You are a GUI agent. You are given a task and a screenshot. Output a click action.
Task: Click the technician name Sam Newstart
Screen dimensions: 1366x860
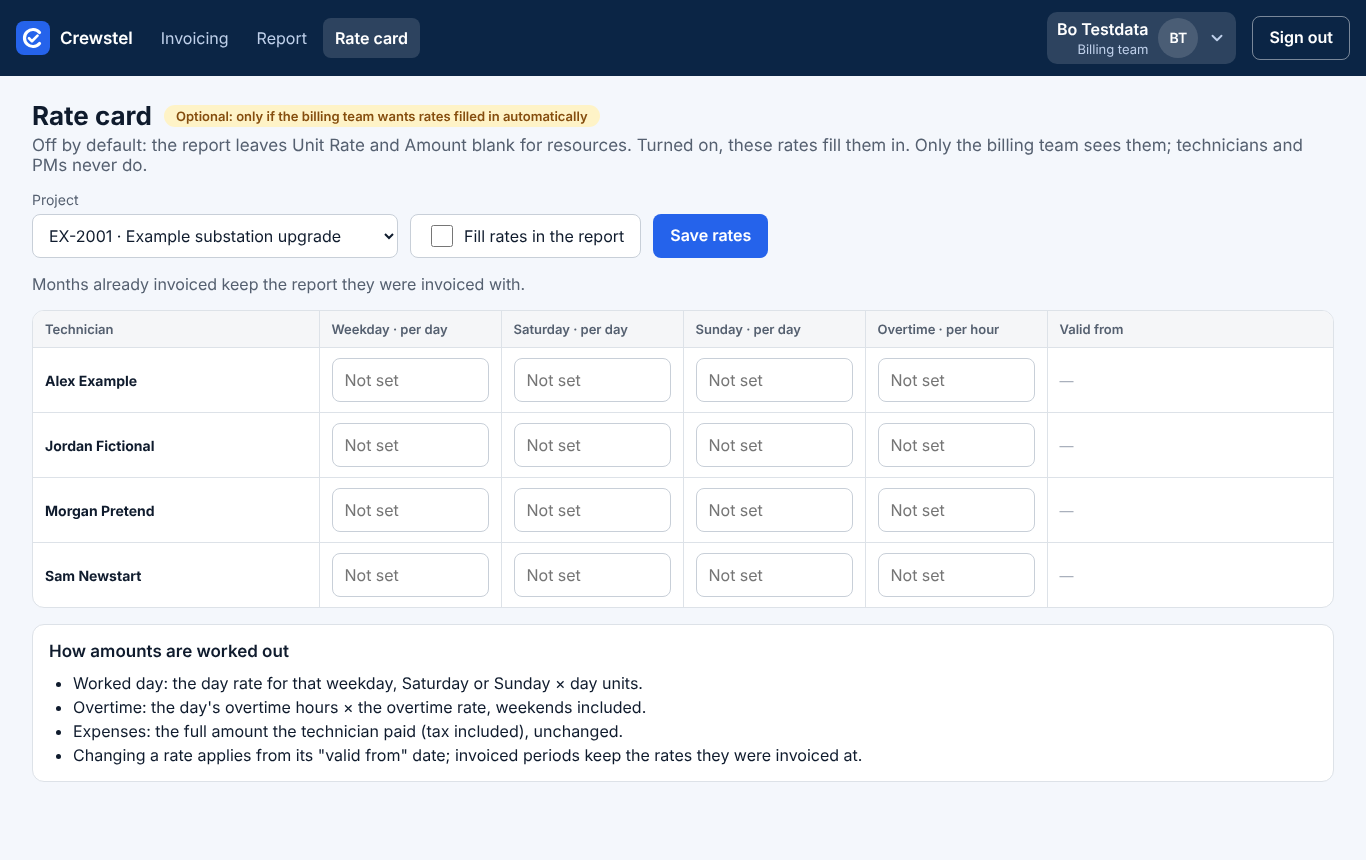coord(93,576)
